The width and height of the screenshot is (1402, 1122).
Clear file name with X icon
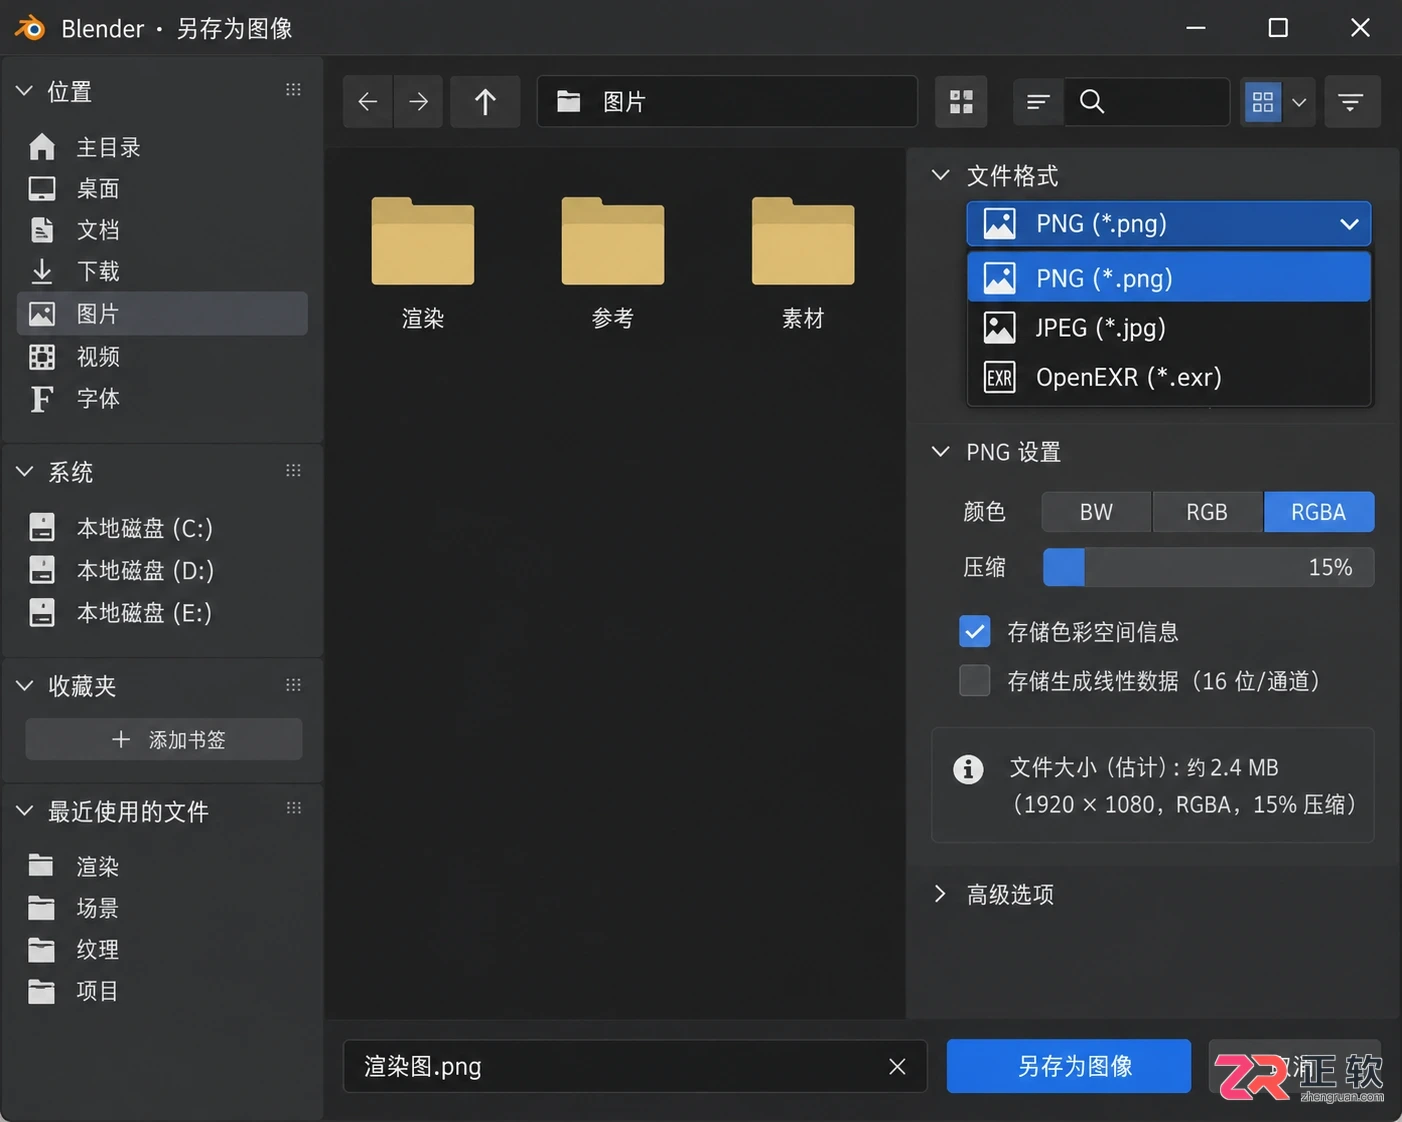pos(897,1067)
